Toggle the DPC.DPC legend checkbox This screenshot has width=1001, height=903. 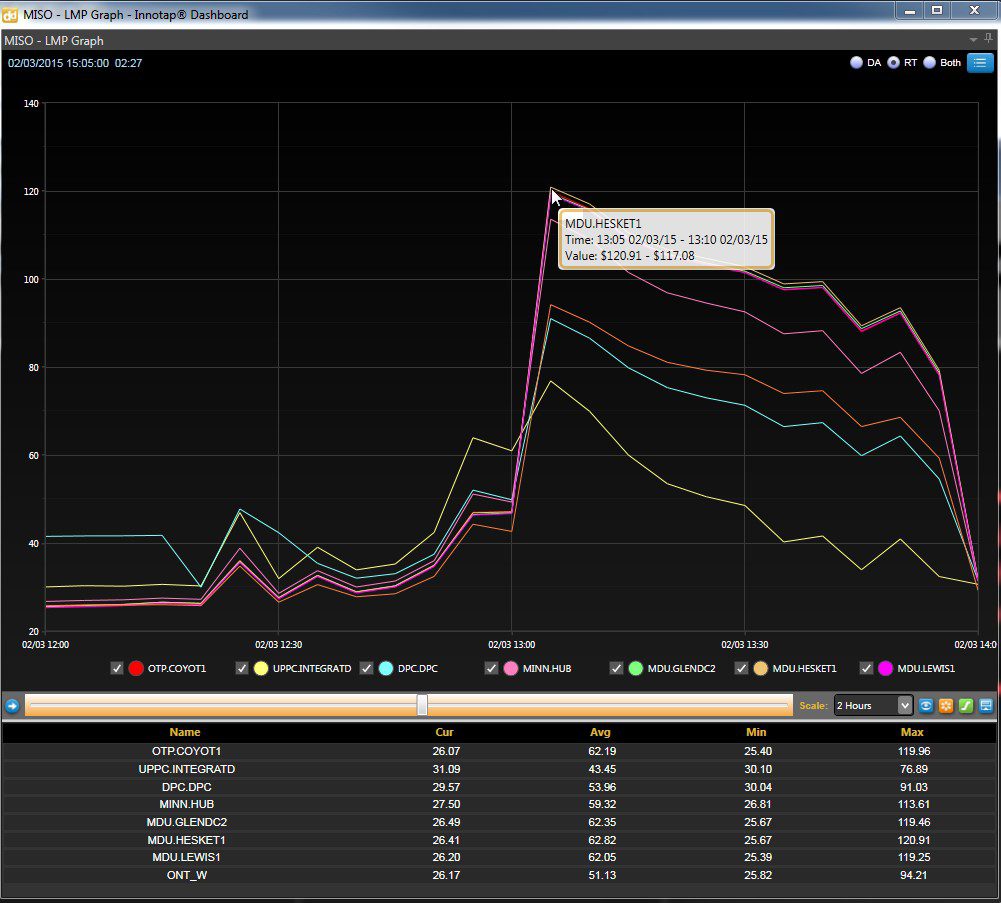[x=366, y=668]
